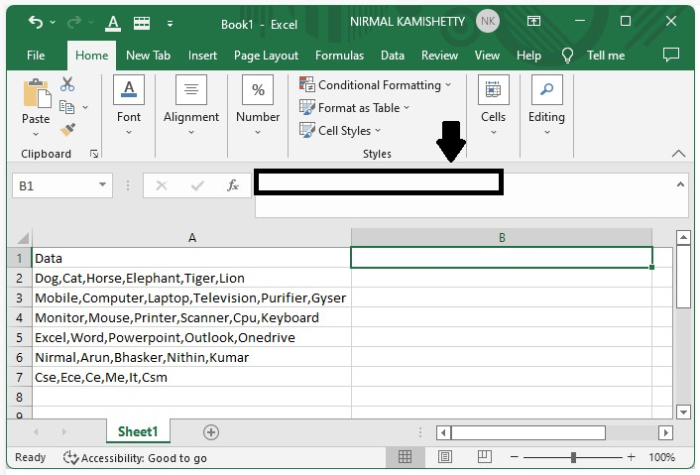The image size is (700, 475).
Task: Expand the Font group button
Action: tap(129, 106)
